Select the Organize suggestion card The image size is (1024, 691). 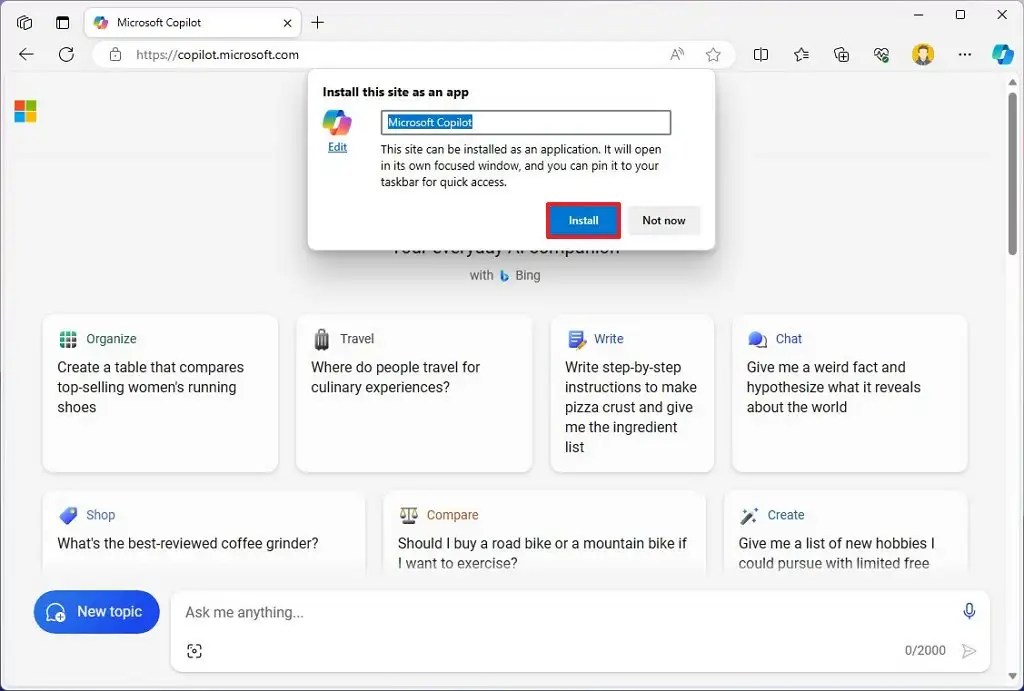click(x=161, y=393)
